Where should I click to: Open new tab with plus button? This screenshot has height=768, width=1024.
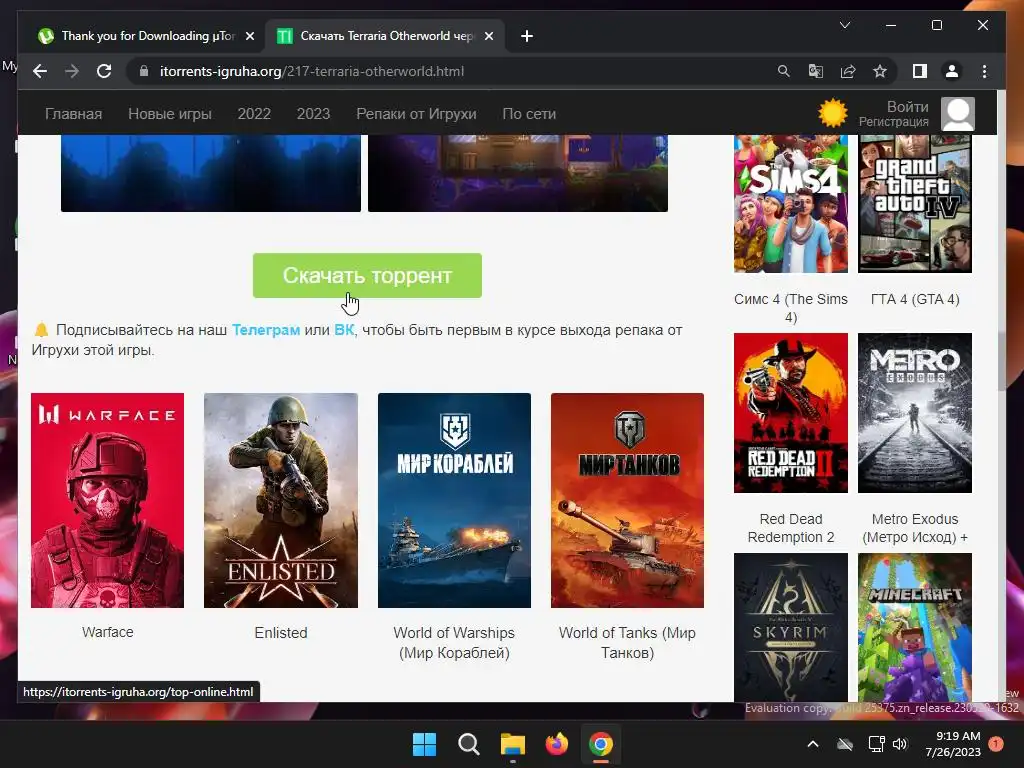(x=527, y=36)
